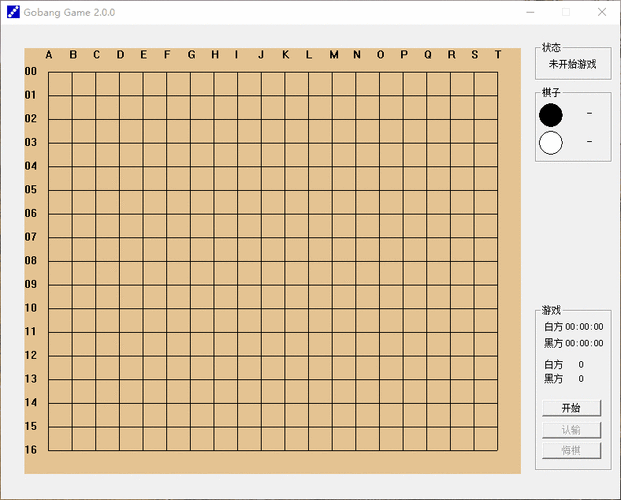Click row label 04

click(30, 166)
